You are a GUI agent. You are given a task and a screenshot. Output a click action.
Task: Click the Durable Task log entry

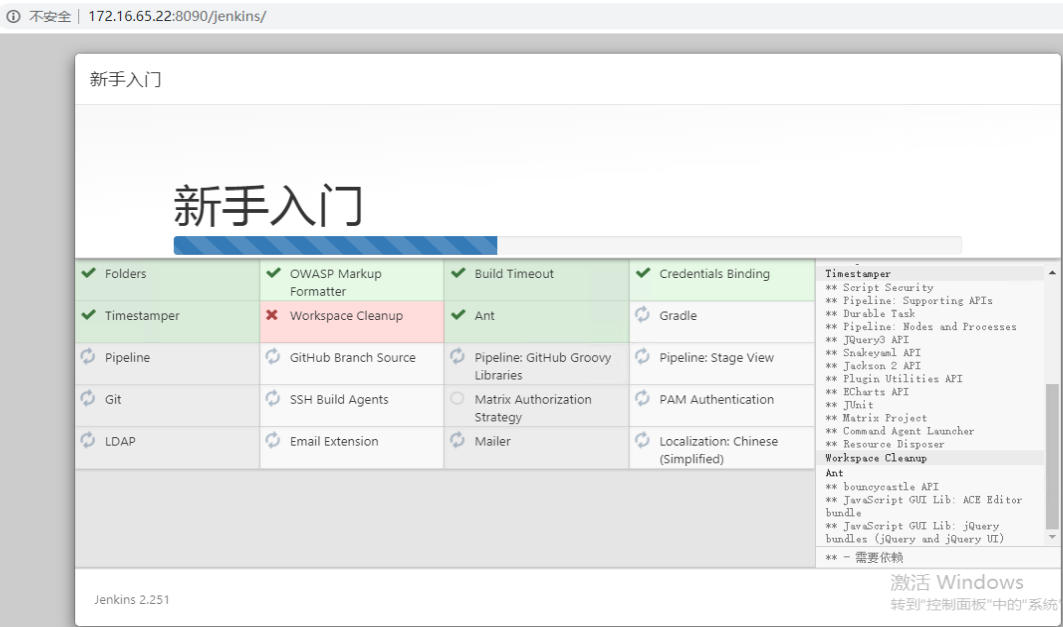pos(870,314)
